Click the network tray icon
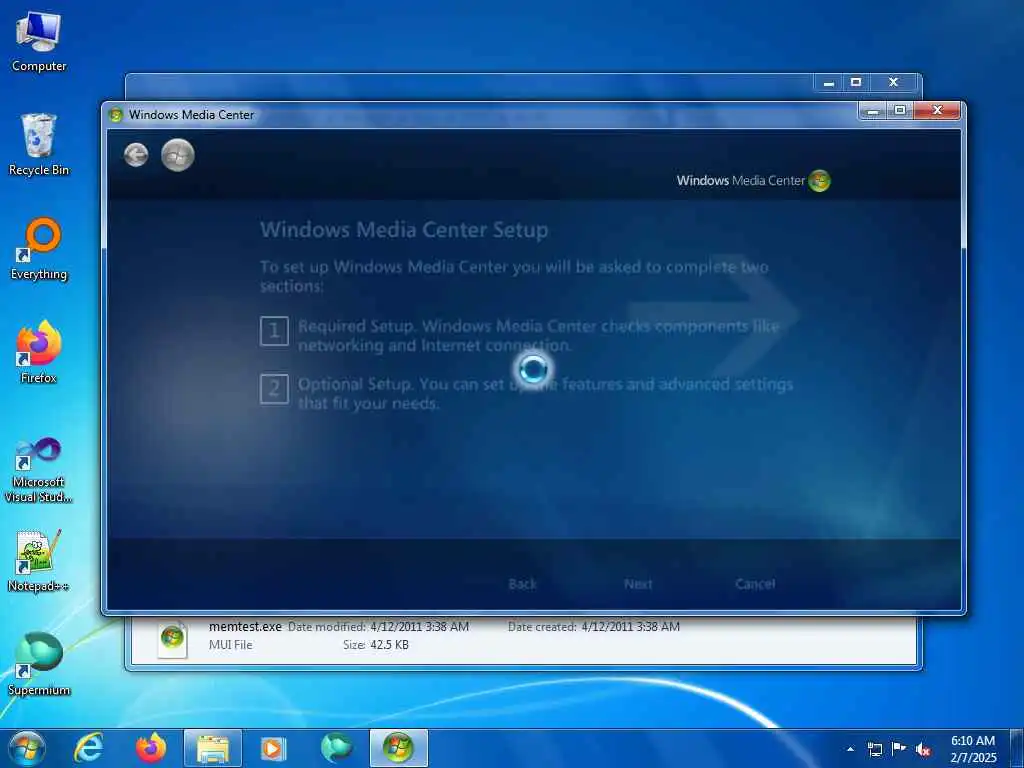Viewport: 1024px width, 768px height. click(874, 749)
